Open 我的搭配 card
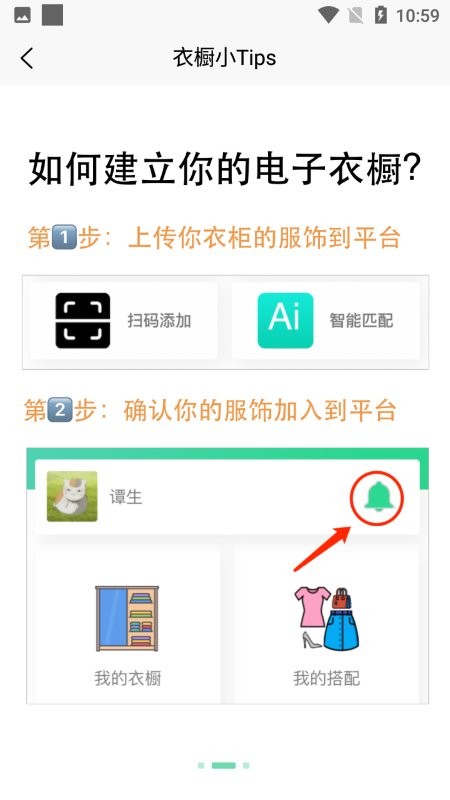This screenshot has height=800, width=450. 327,624
